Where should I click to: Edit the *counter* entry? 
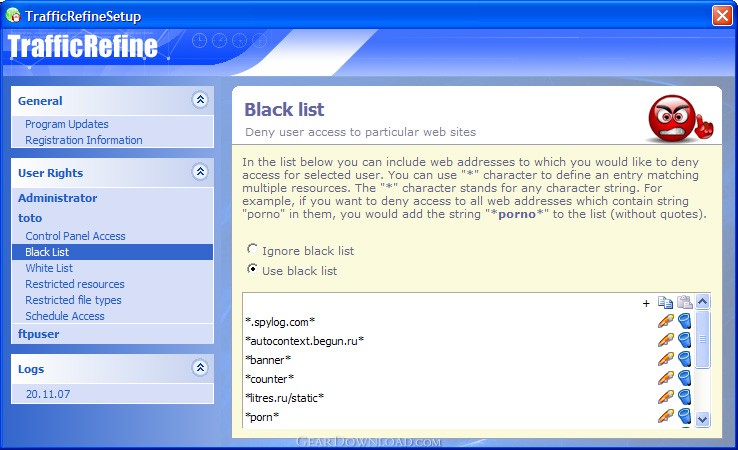pos(666,378)
